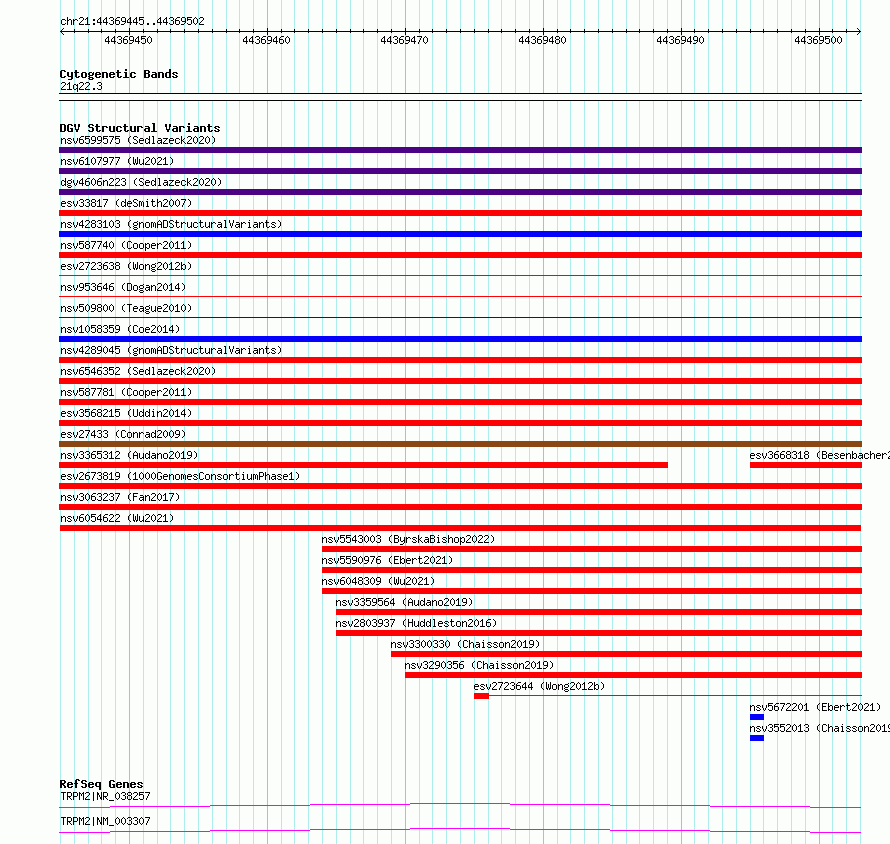Click esv2723644 (Wong2012b) label
This screenshot has height=844, width=890.
[x=539, y=686]
